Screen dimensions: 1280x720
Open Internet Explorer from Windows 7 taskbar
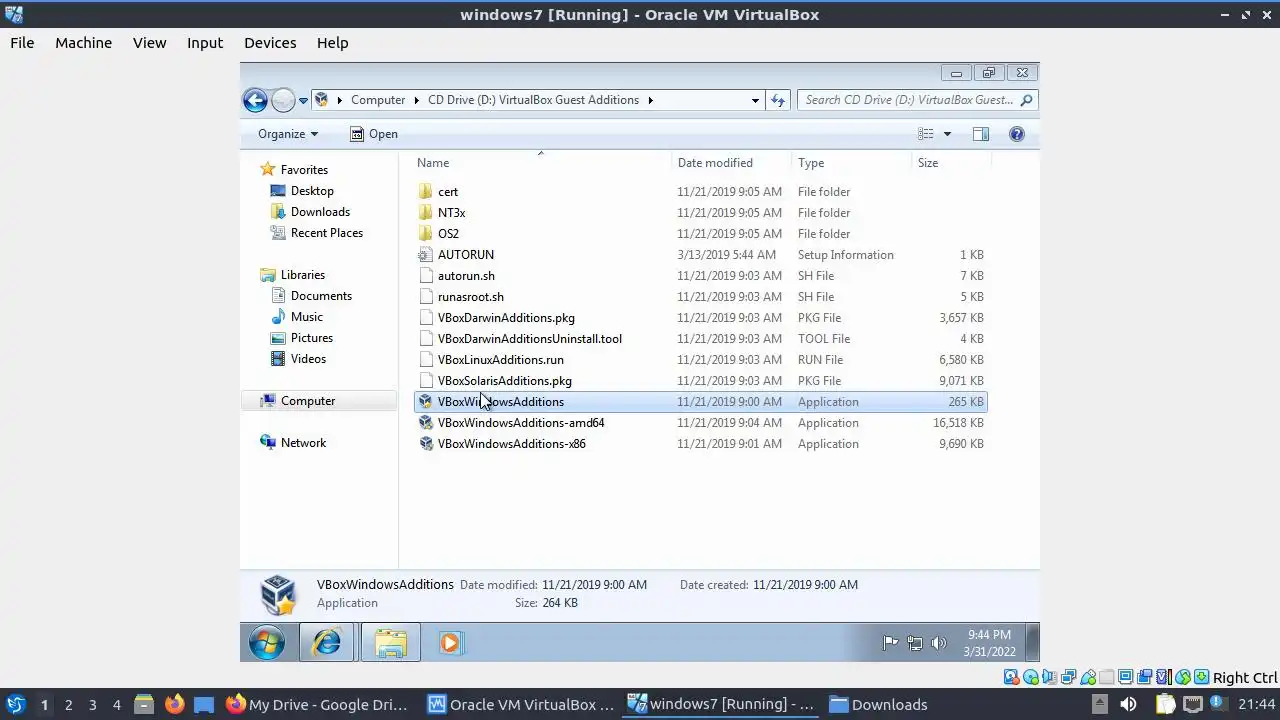pyautogui.click(x=326, y=642)
